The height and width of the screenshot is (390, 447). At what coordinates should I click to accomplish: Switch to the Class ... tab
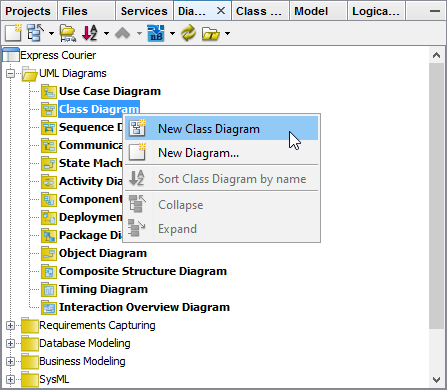point(259,11)
